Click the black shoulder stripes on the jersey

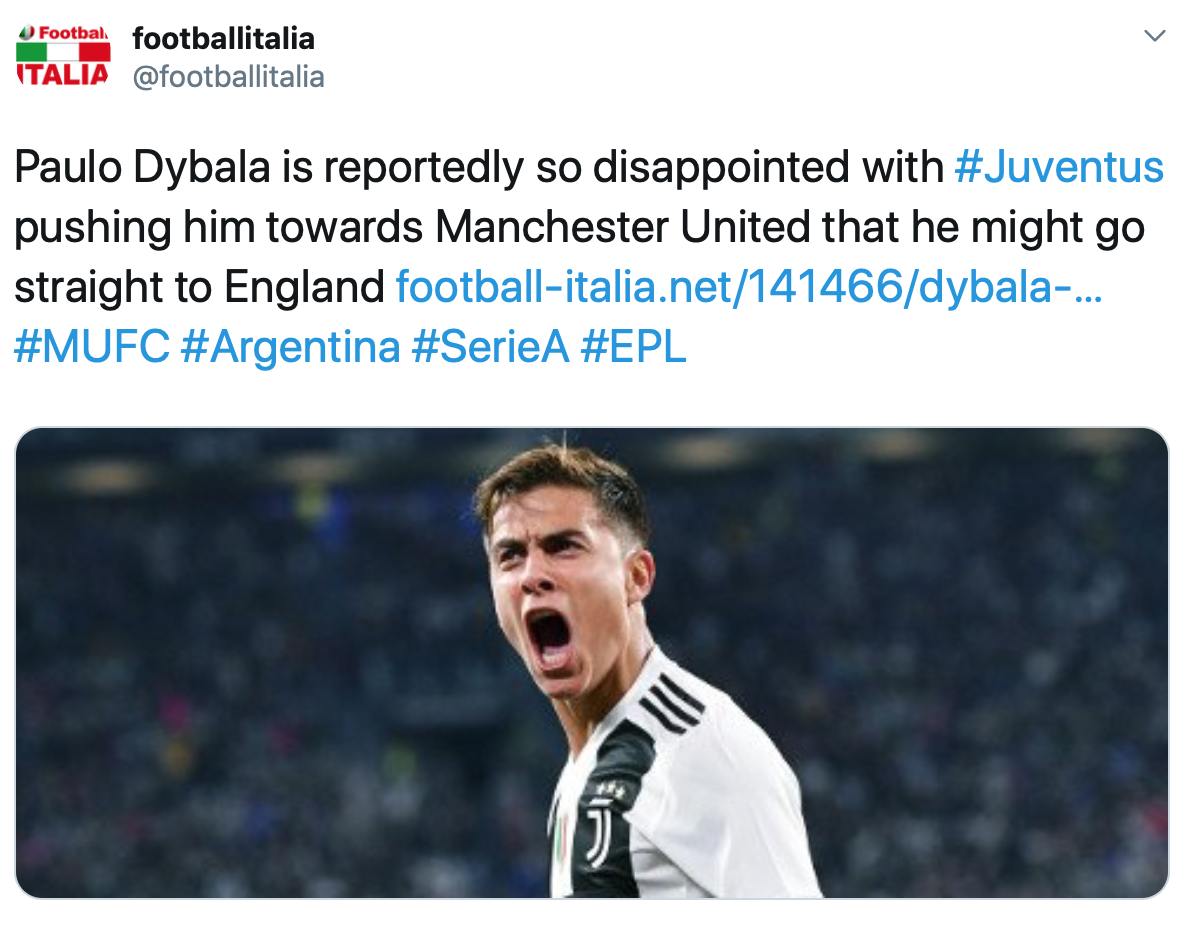(672, 705)
